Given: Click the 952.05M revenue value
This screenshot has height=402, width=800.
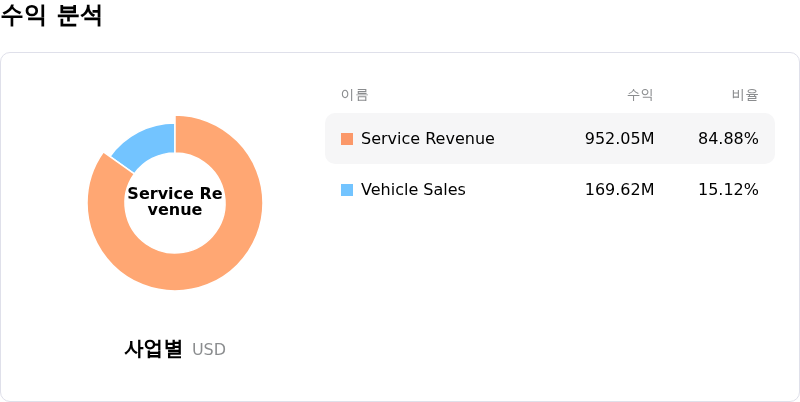Looking at the screenshot, I should pos(619,139).
